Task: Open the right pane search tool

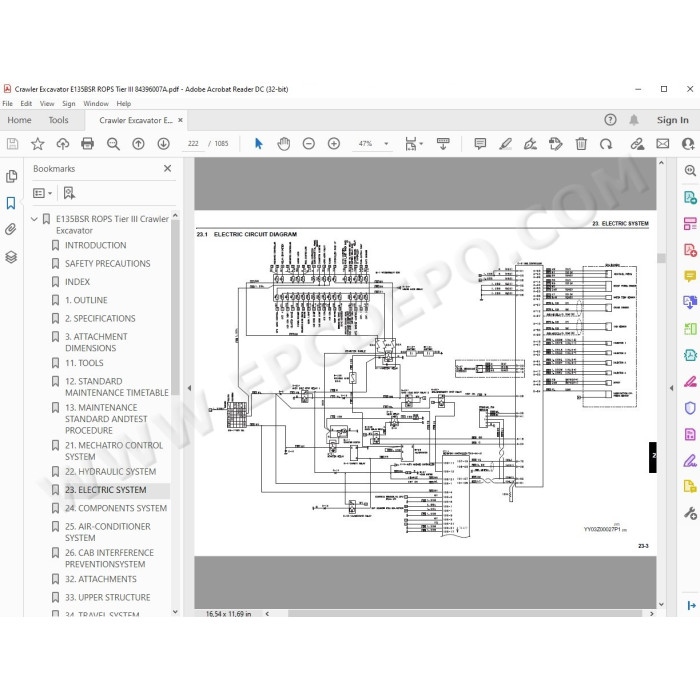Action: pyautogui.click(x=690, y=171)
